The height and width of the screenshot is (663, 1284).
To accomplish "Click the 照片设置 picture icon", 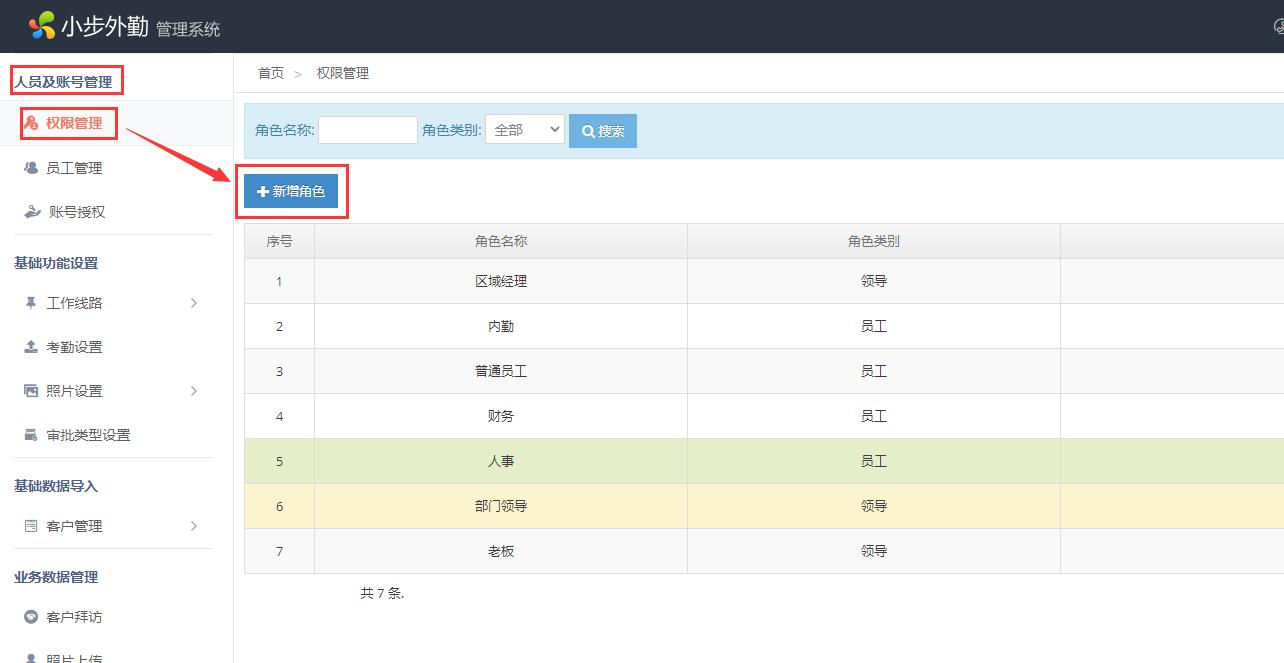I will 31,391.
